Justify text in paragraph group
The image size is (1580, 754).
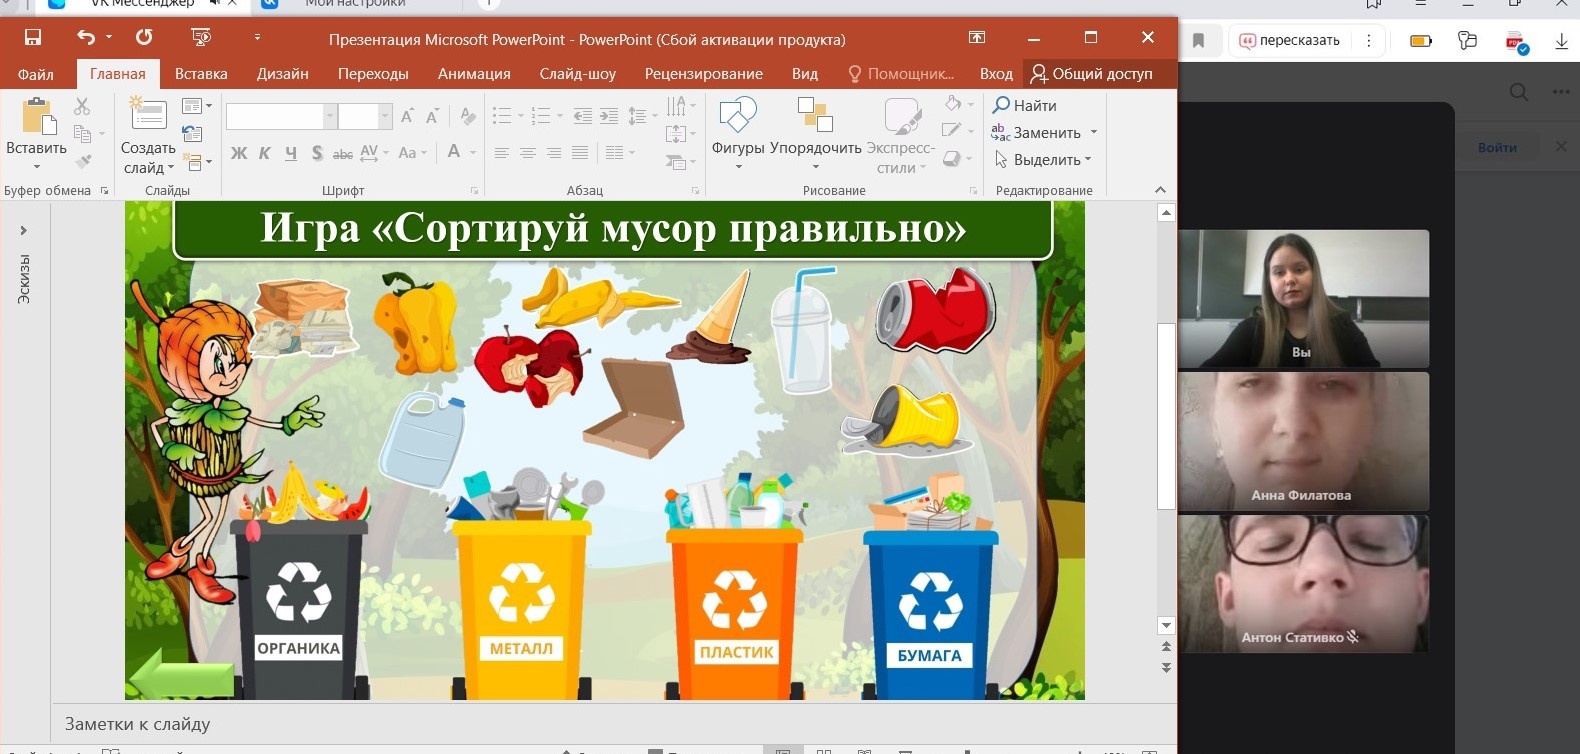[x=580, y=153]
